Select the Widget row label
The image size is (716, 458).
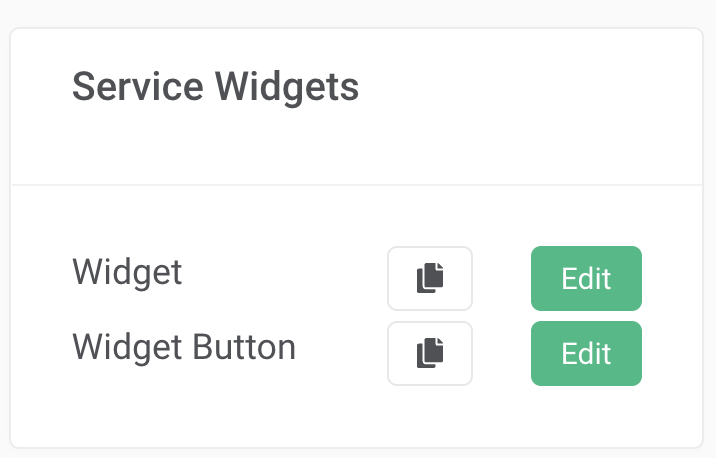click(127, 273)
